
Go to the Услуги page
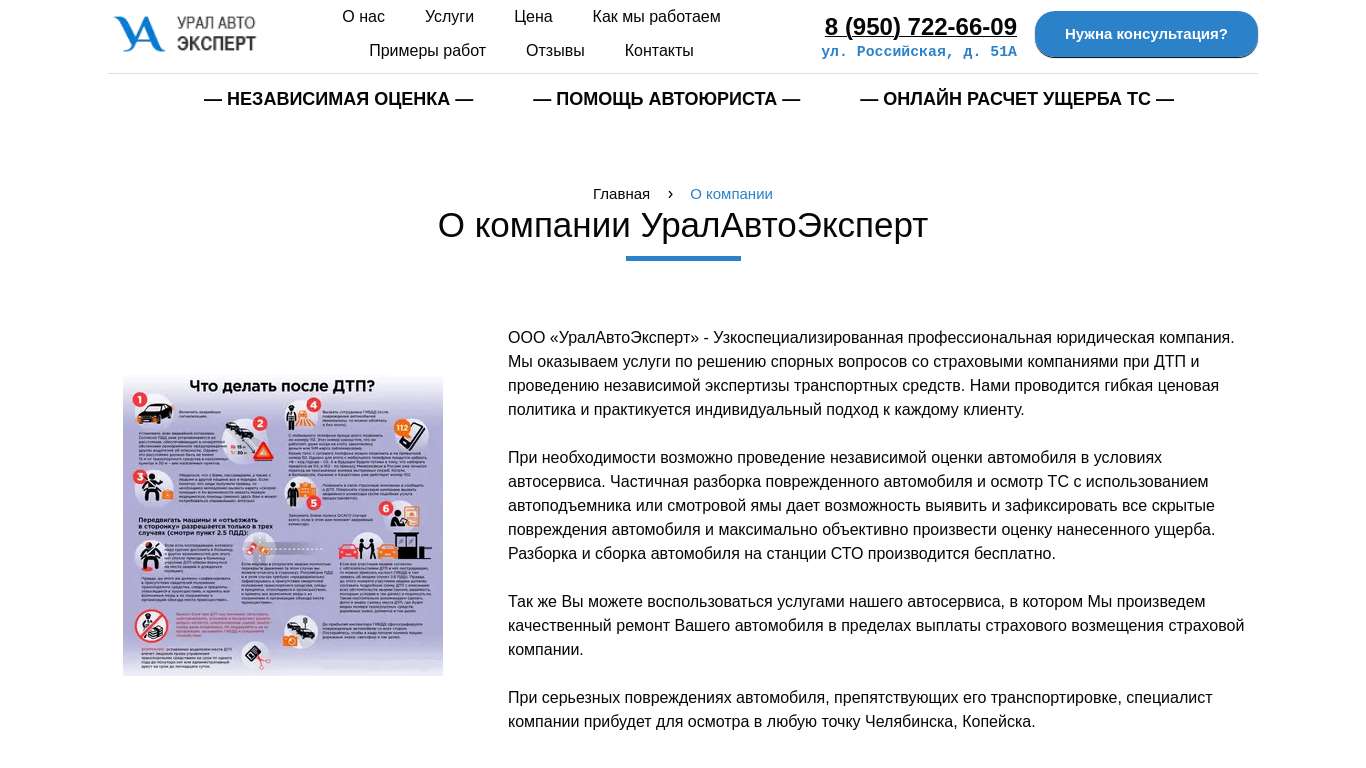pos(449,17)
